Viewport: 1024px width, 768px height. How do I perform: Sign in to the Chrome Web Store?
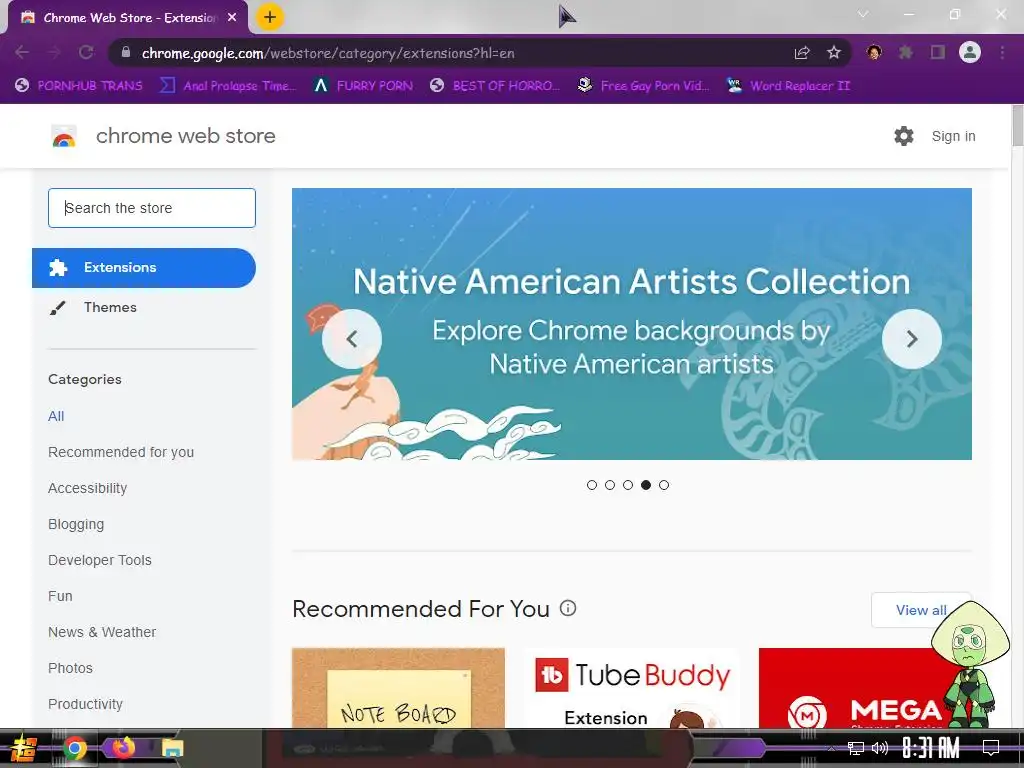pos(953,136)
